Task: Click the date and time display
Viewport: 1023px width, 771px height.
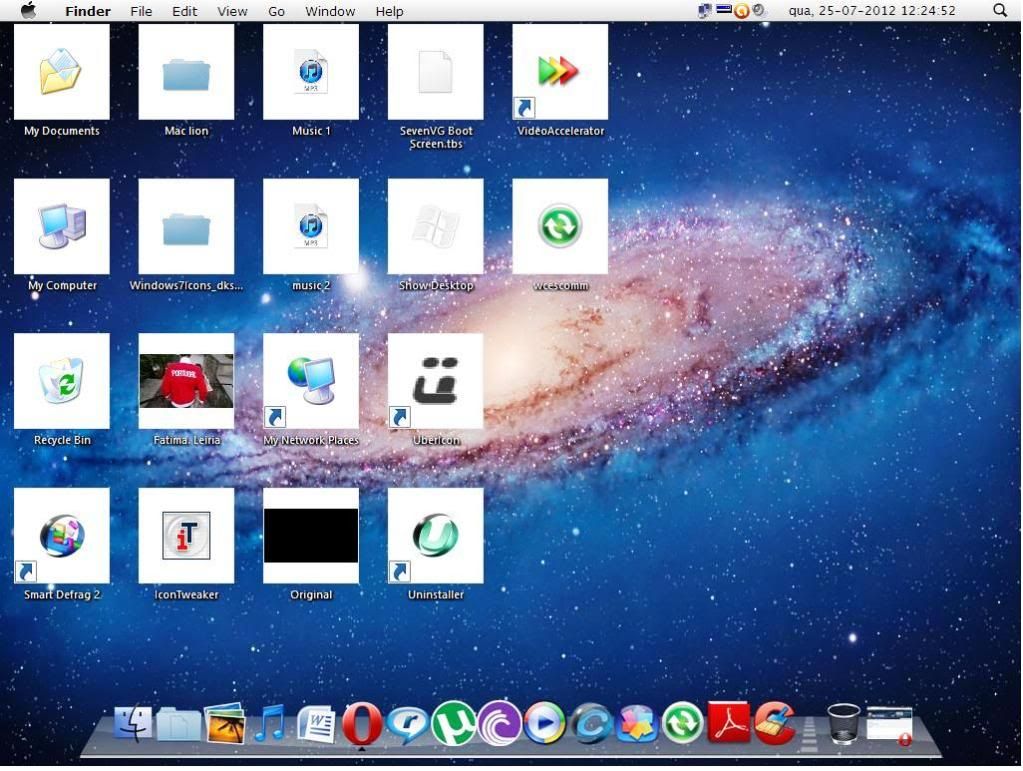Action: (871, 11)
